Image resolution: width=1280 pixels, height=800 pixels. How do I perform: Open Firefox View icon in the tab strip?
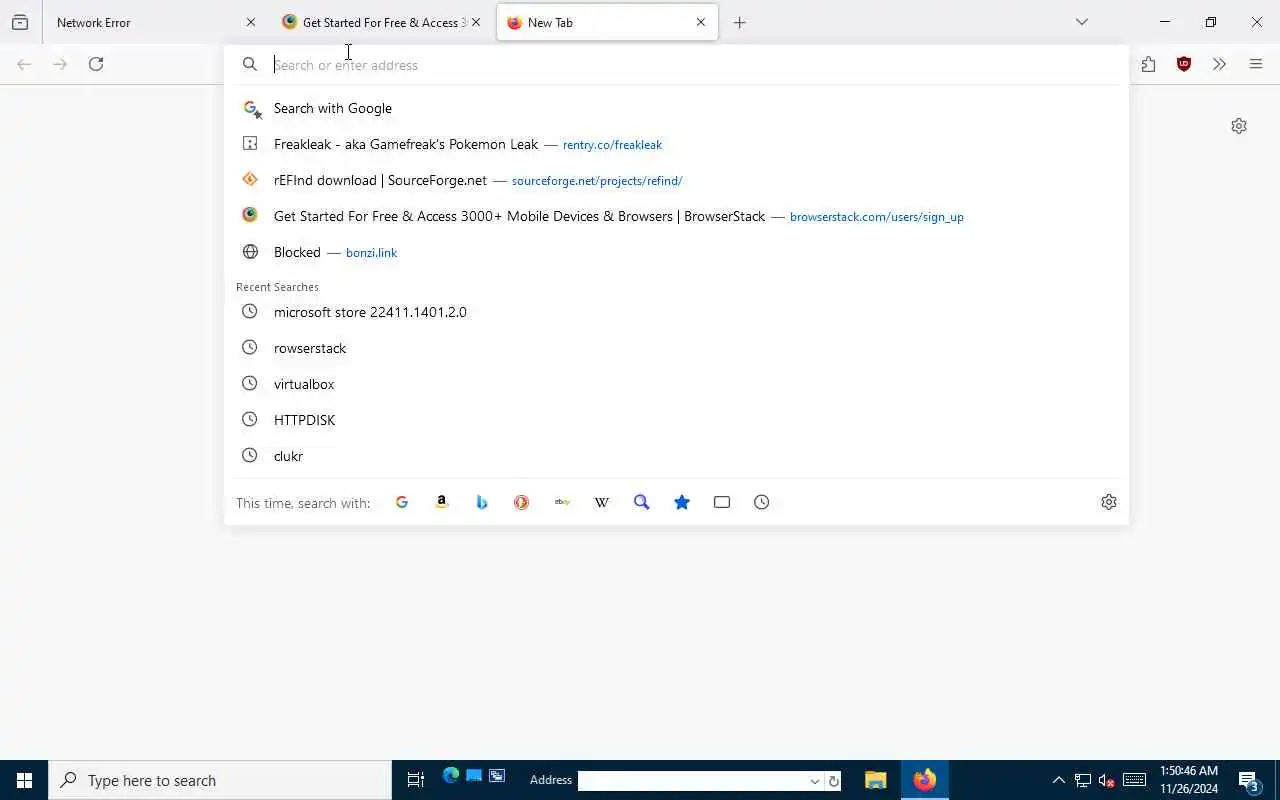point(20,22)
